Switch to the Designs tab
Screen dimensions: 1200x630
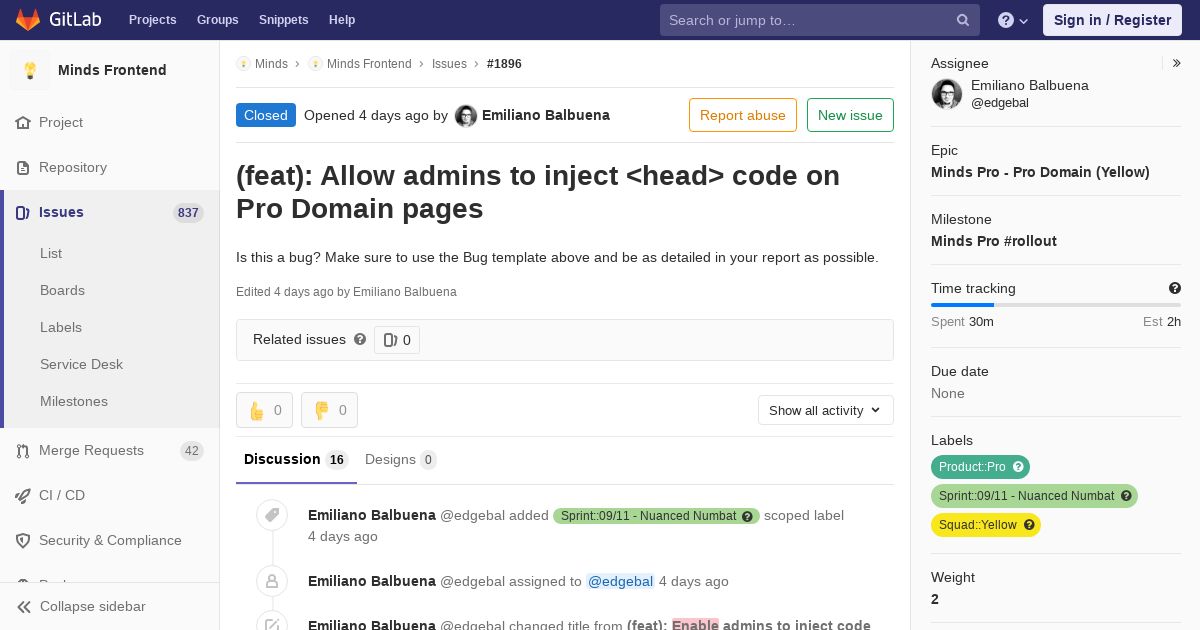tap(401, 459)
